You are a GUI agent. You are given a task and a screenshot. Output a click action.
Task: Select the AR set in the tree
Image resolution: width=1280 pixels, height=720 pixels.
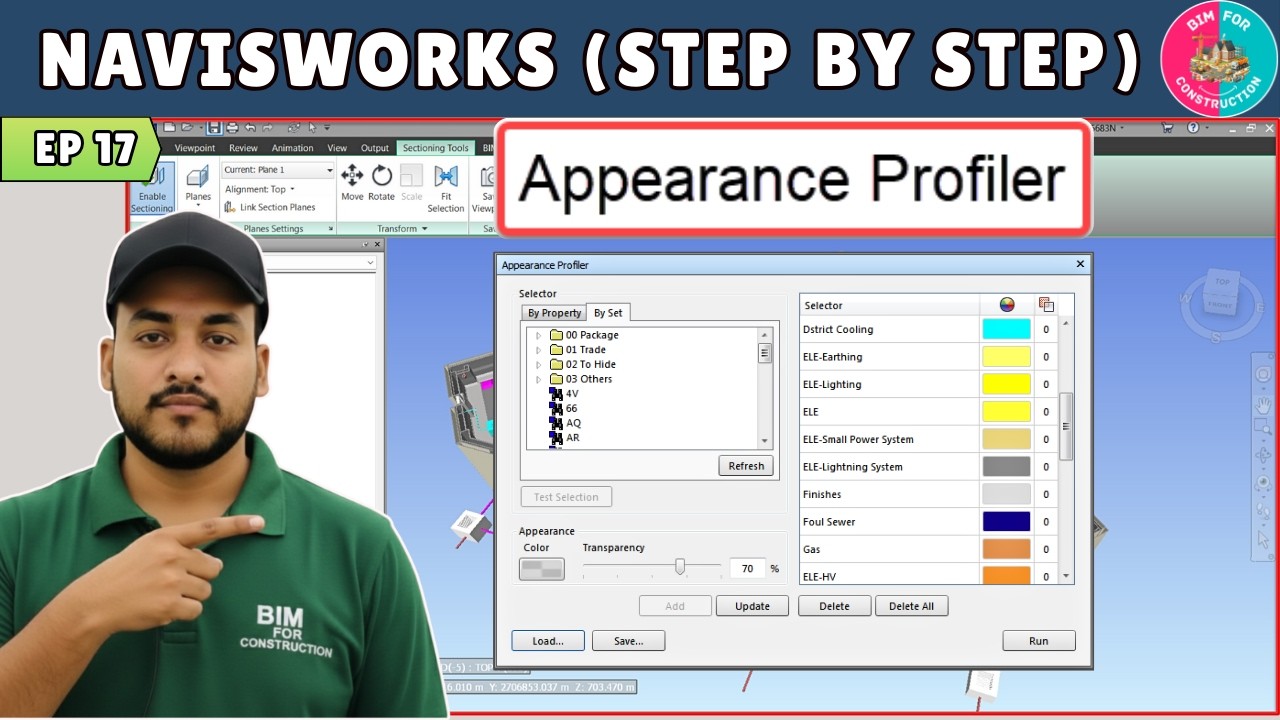pos(566,438)
